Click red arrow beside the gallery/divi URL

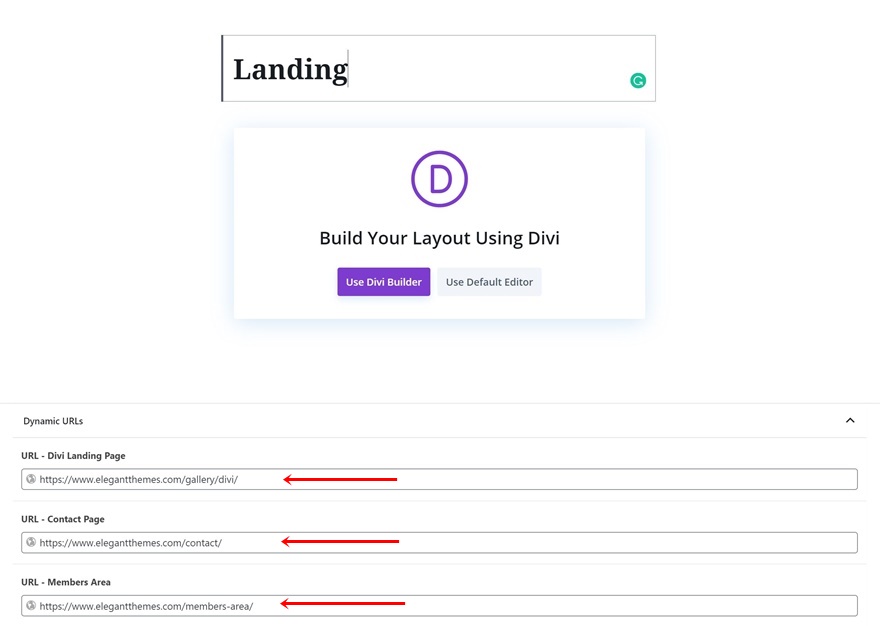[x=340, y=480]
